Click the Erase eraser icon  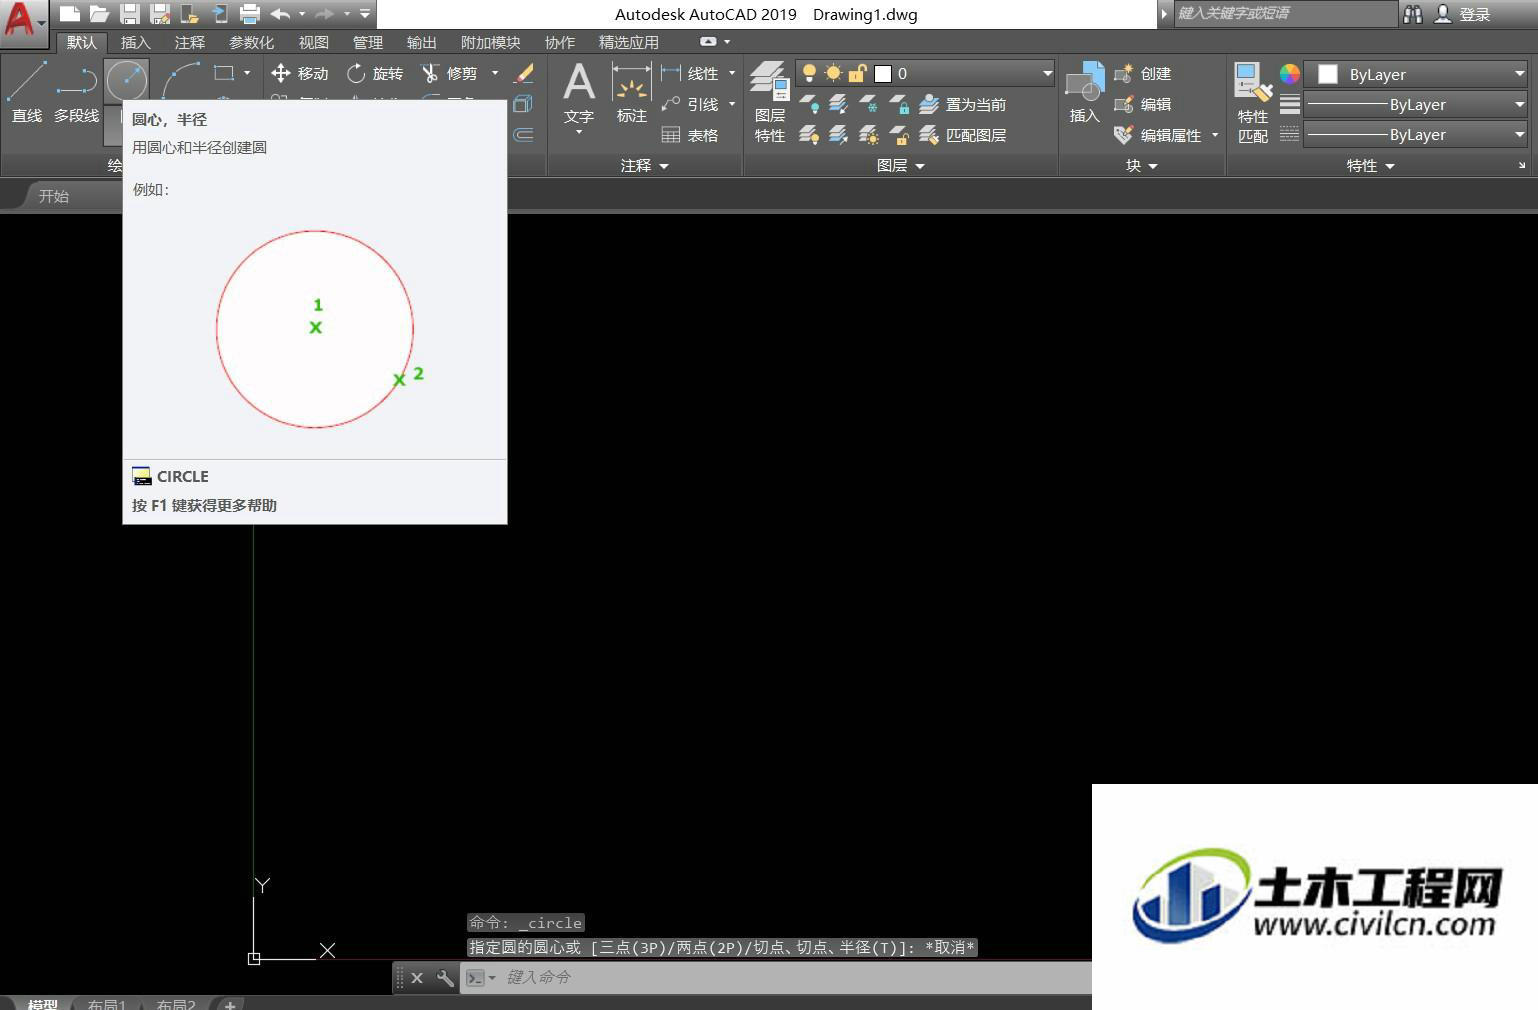click(x=523, y=73)
